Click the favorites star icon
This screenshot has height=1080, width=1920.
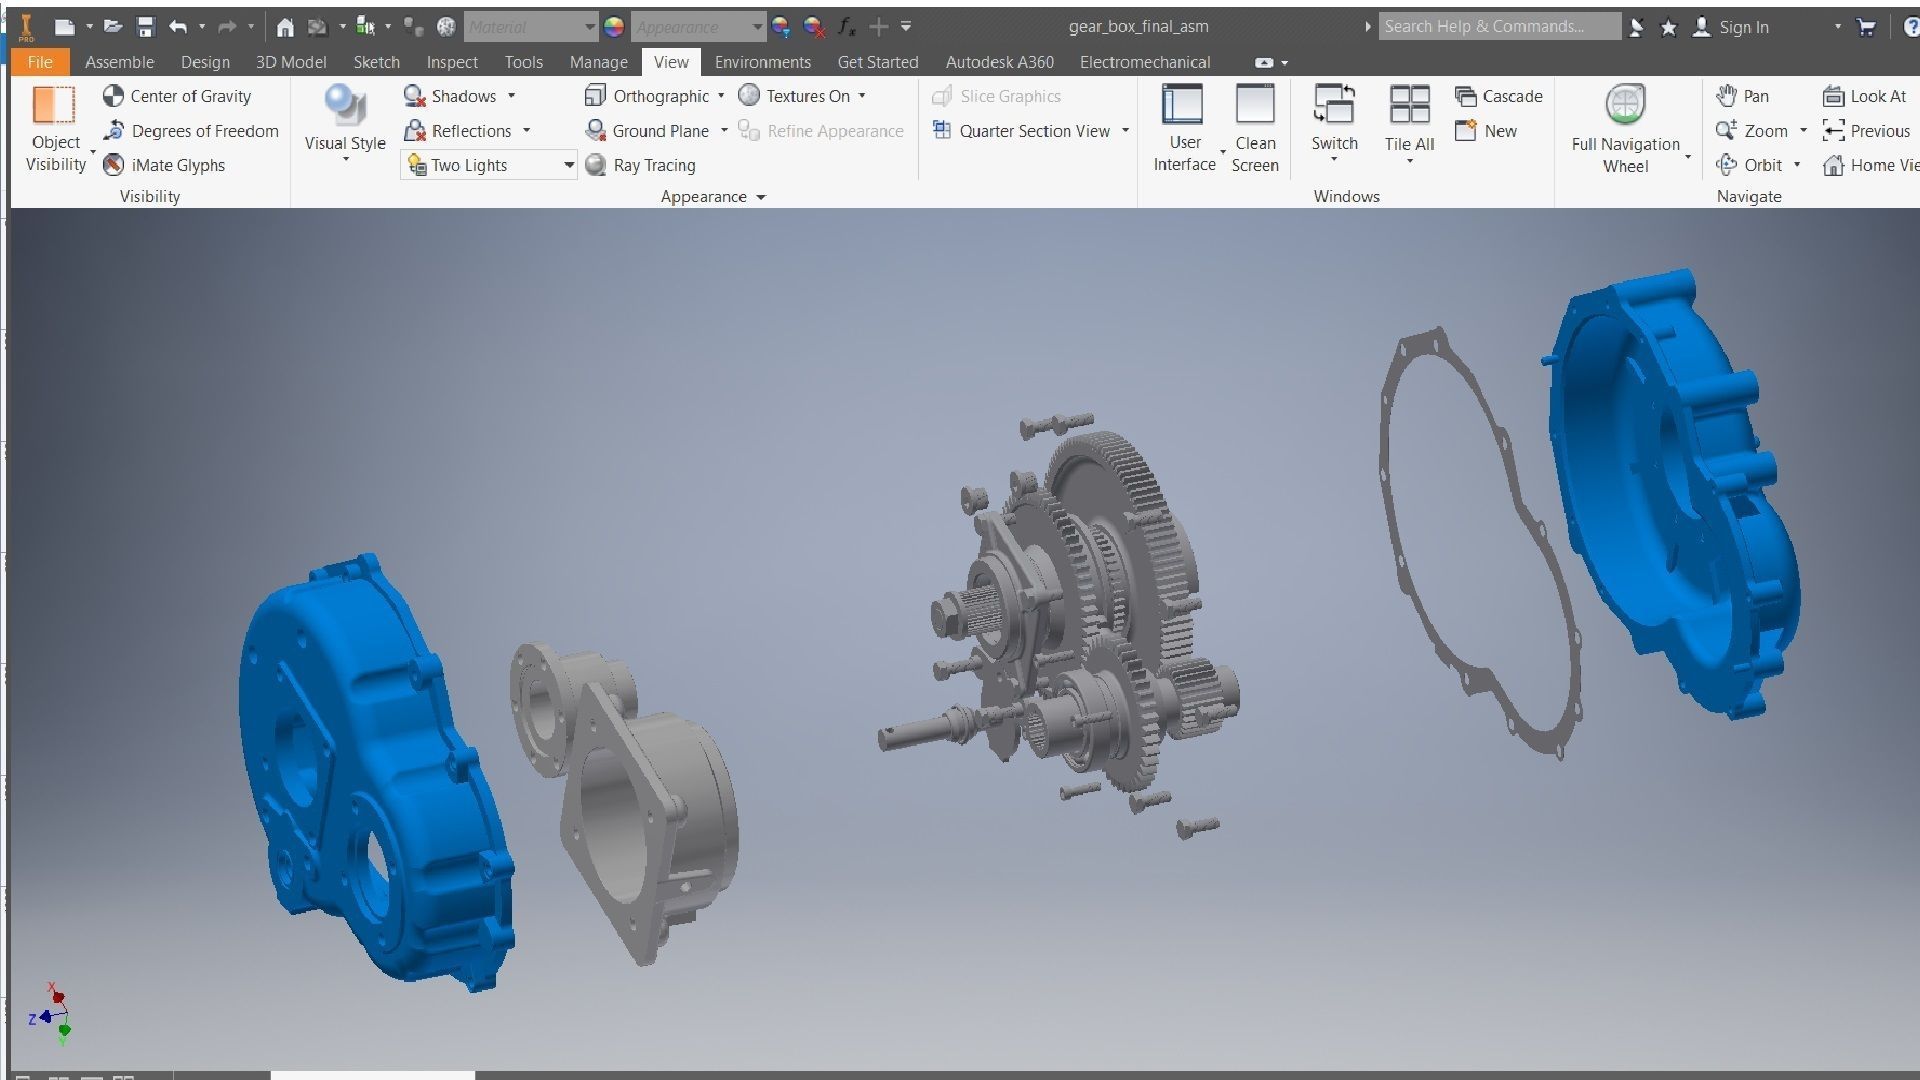[x=1668, y=27]
